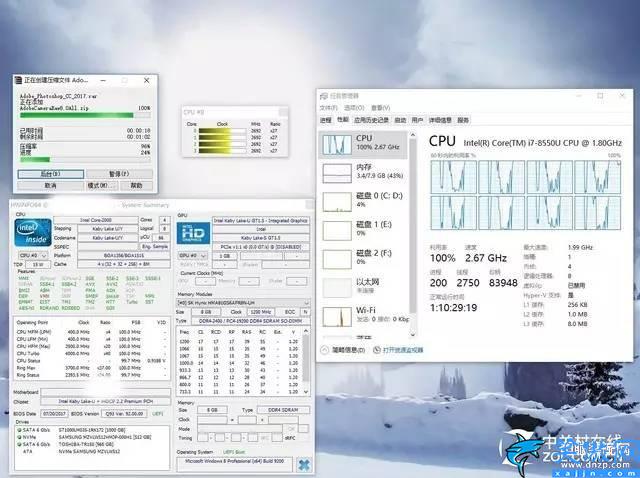Click the 模式(M)... button in WinRAR
The width and height of the screenshot is (640, 478).
point(102,185)
